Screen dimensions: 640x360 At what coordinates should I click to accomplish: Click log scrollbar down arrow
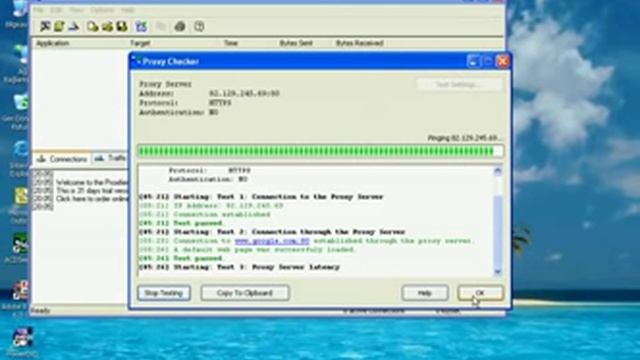498,271
